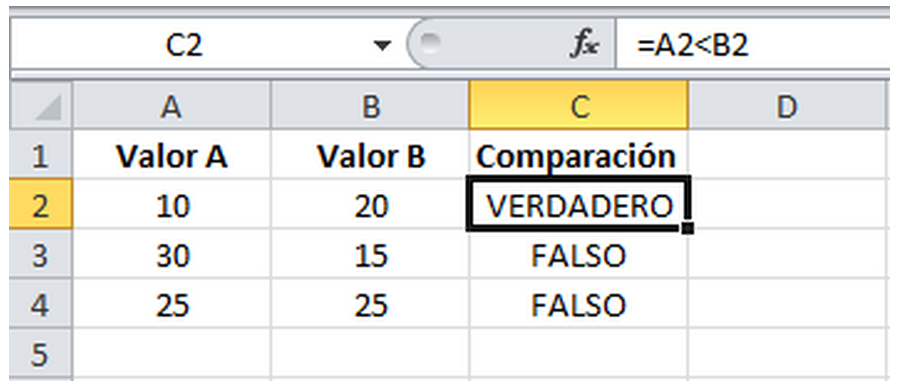Click cell A4 with value 25
The image size is (898, 387).
tap(172, 303)
